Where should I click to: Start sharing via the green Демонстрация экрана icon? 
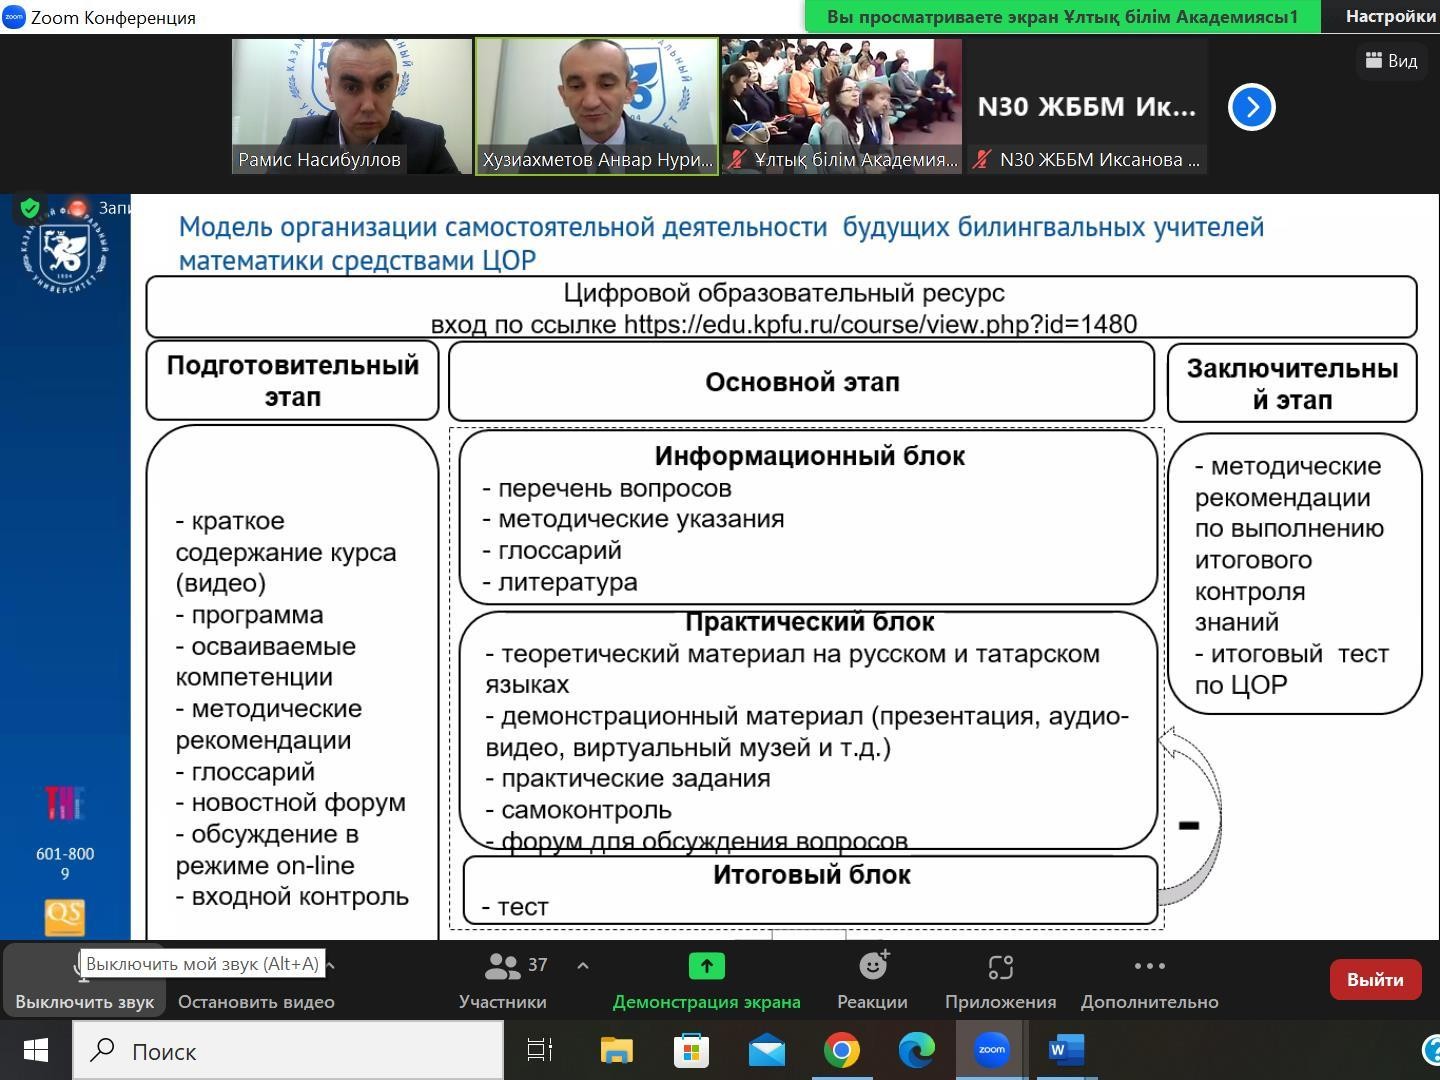tap(706, 966)
